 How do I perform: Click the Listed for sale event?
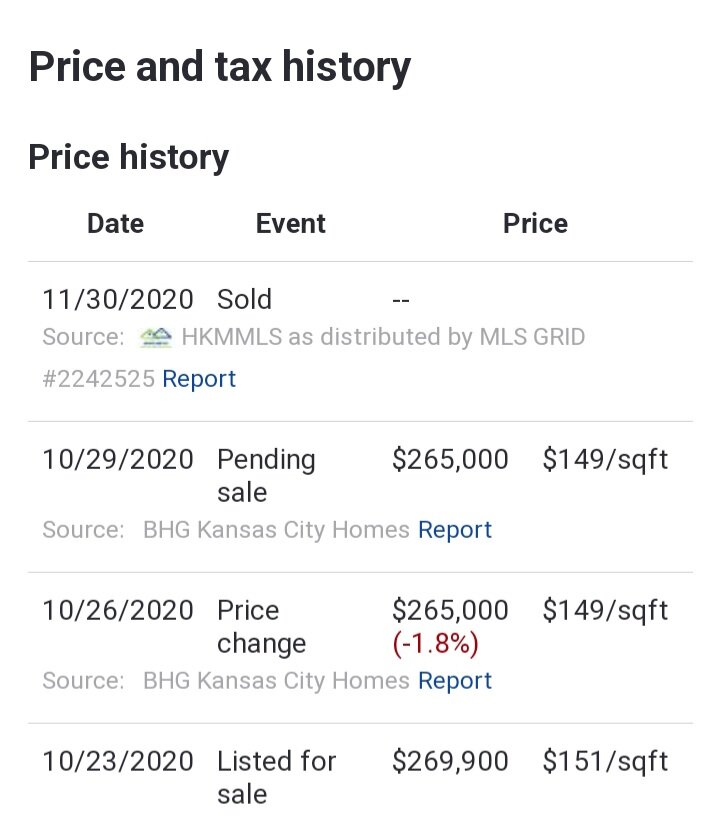276,777
